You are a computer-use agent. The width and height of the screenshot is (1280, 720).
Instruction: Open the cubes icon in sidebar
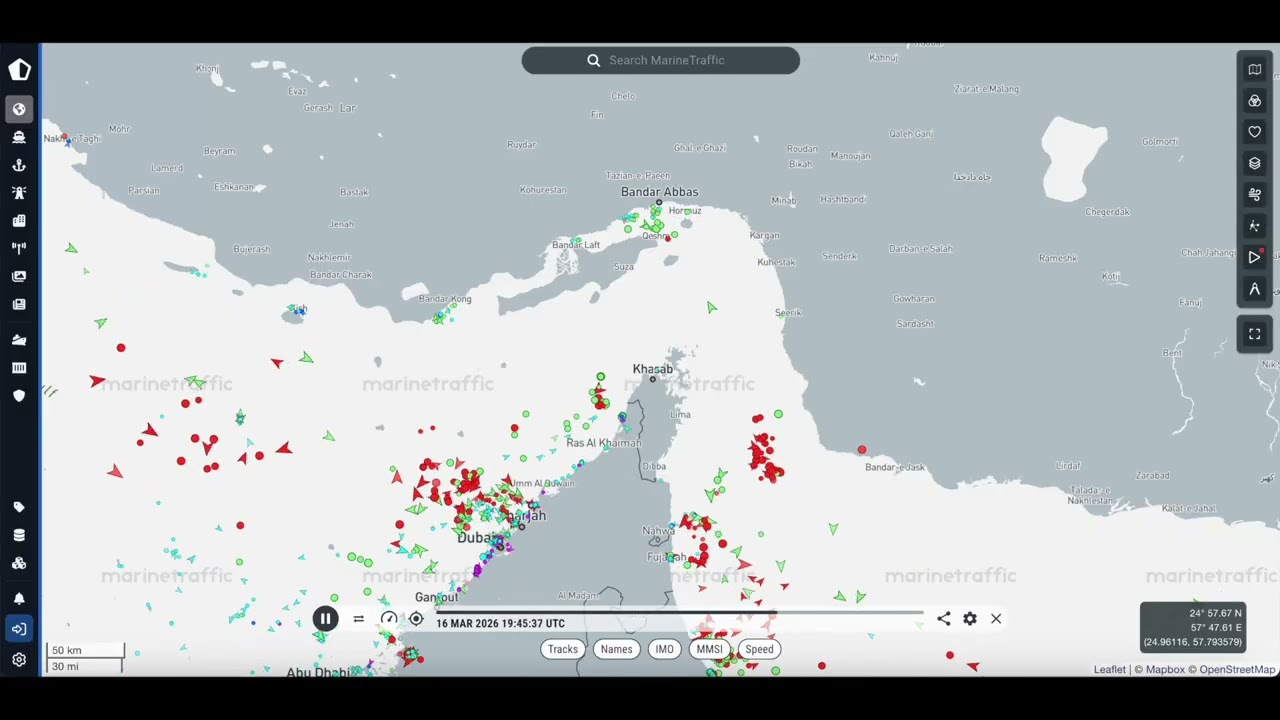point(19,563)
